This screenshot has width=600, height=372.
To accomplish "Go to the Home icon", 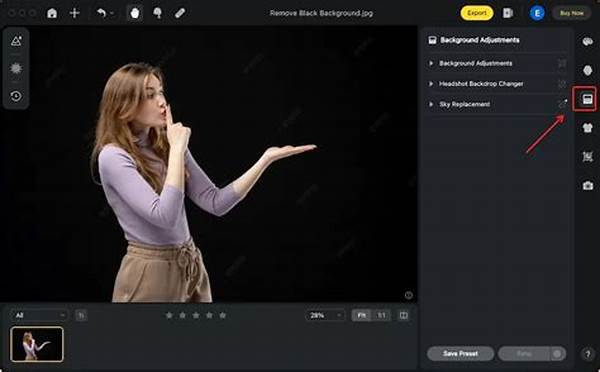I will (x=52, y=13).
